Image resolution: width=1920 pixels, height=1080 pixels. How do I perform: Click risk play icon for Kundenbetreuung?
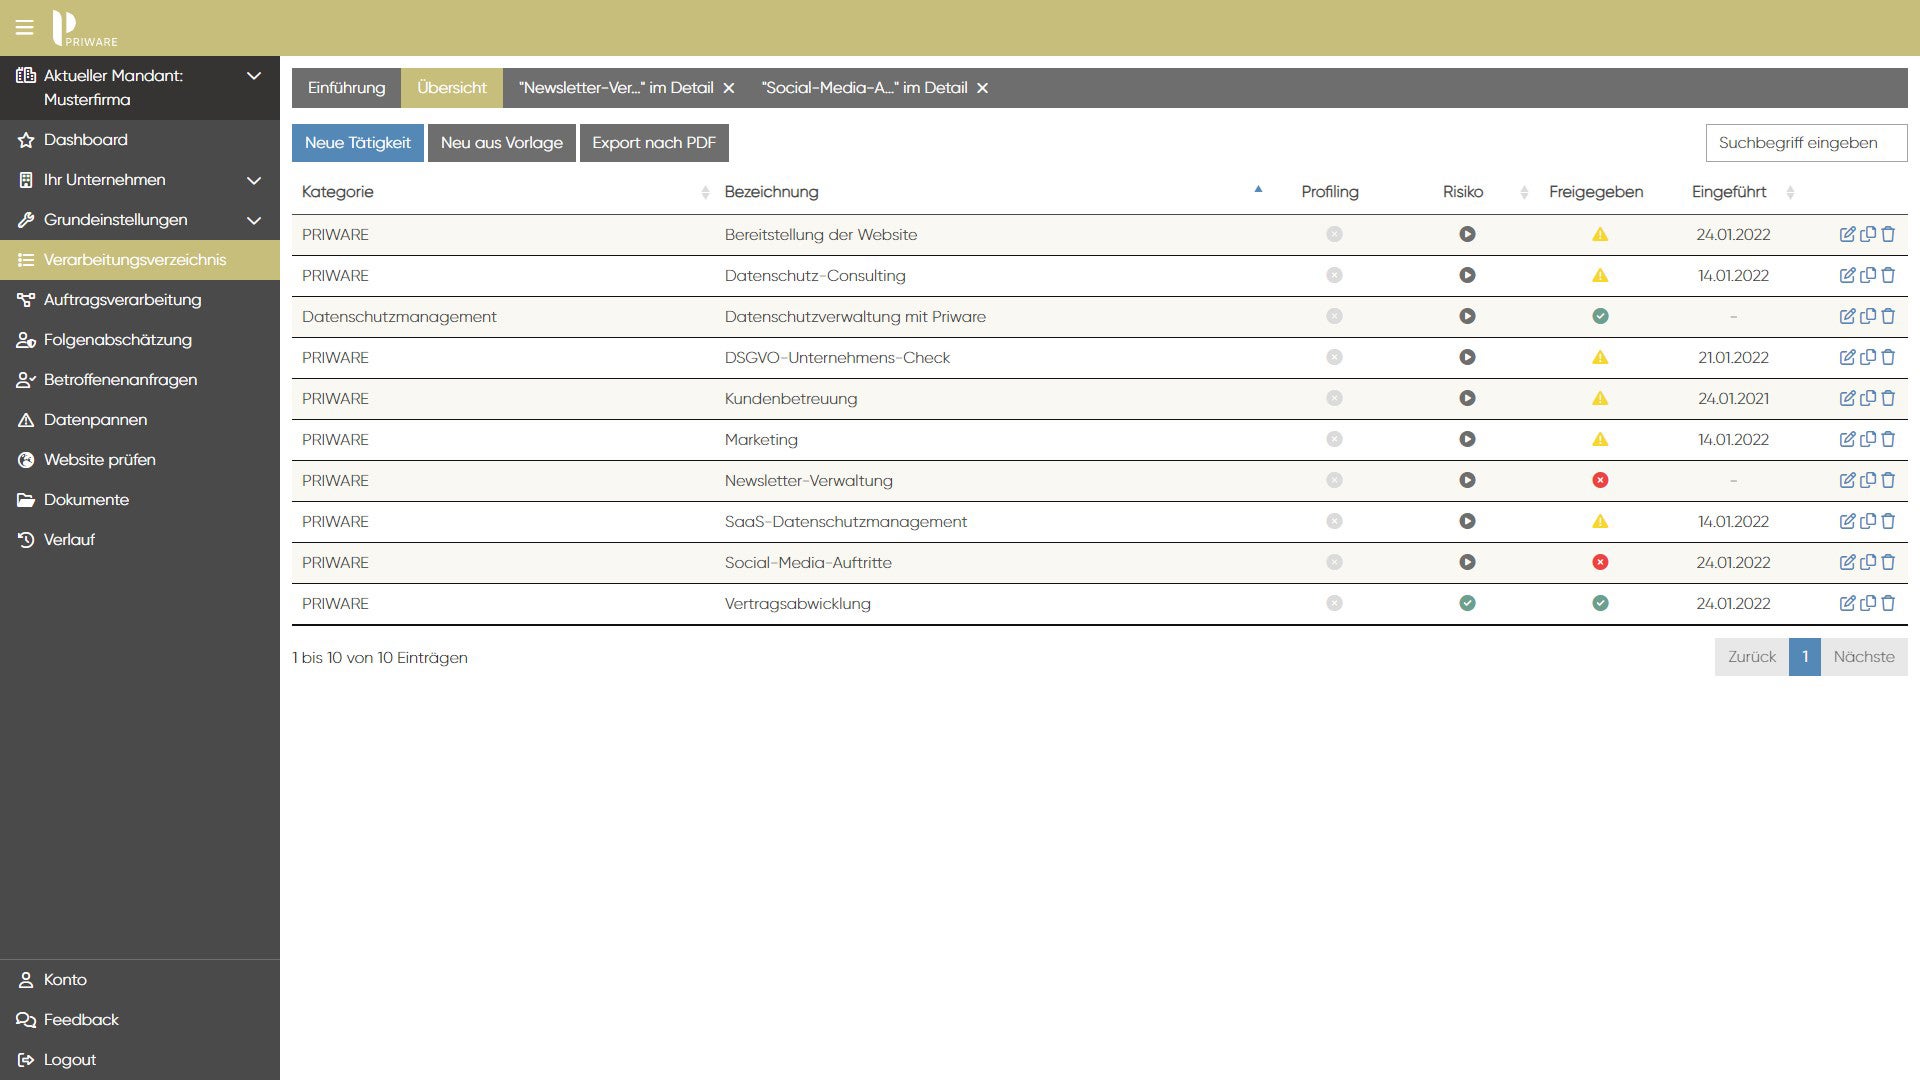(1467, 398)
